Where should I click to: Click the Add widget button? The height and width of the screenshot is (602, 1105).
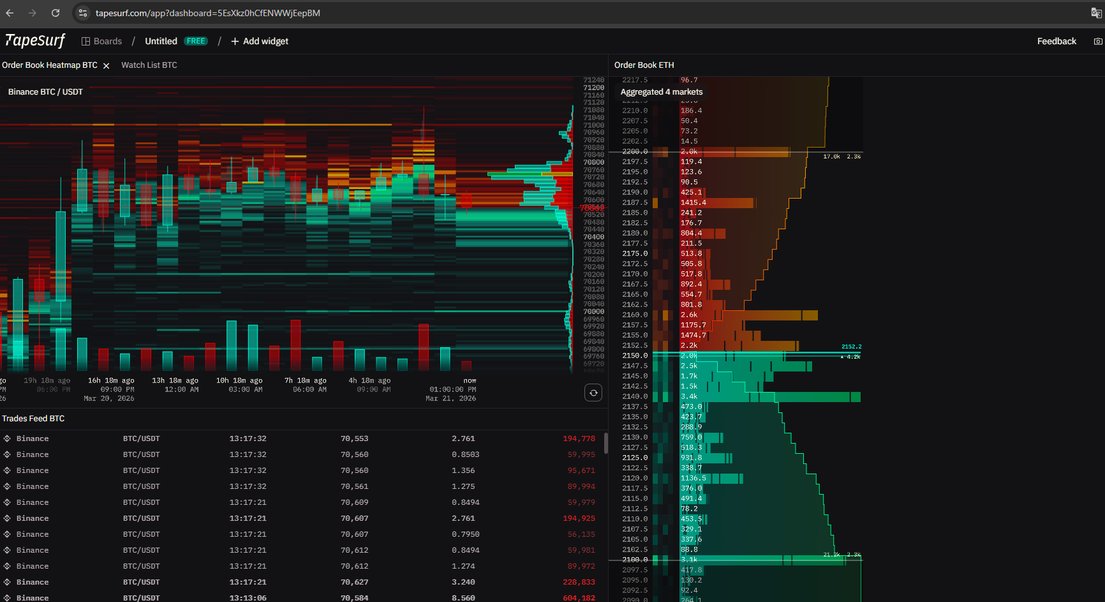tap(259, 41)
